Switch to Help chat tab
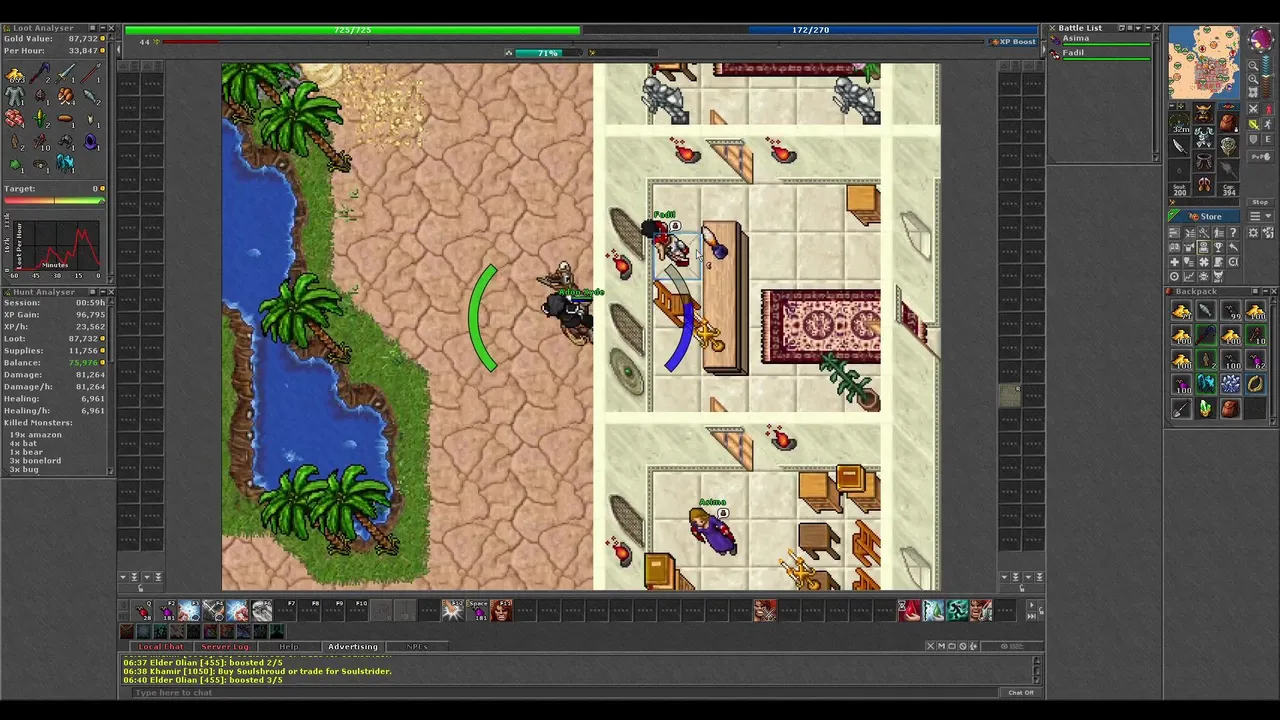 pyautogui.click(x=288, y=647)
